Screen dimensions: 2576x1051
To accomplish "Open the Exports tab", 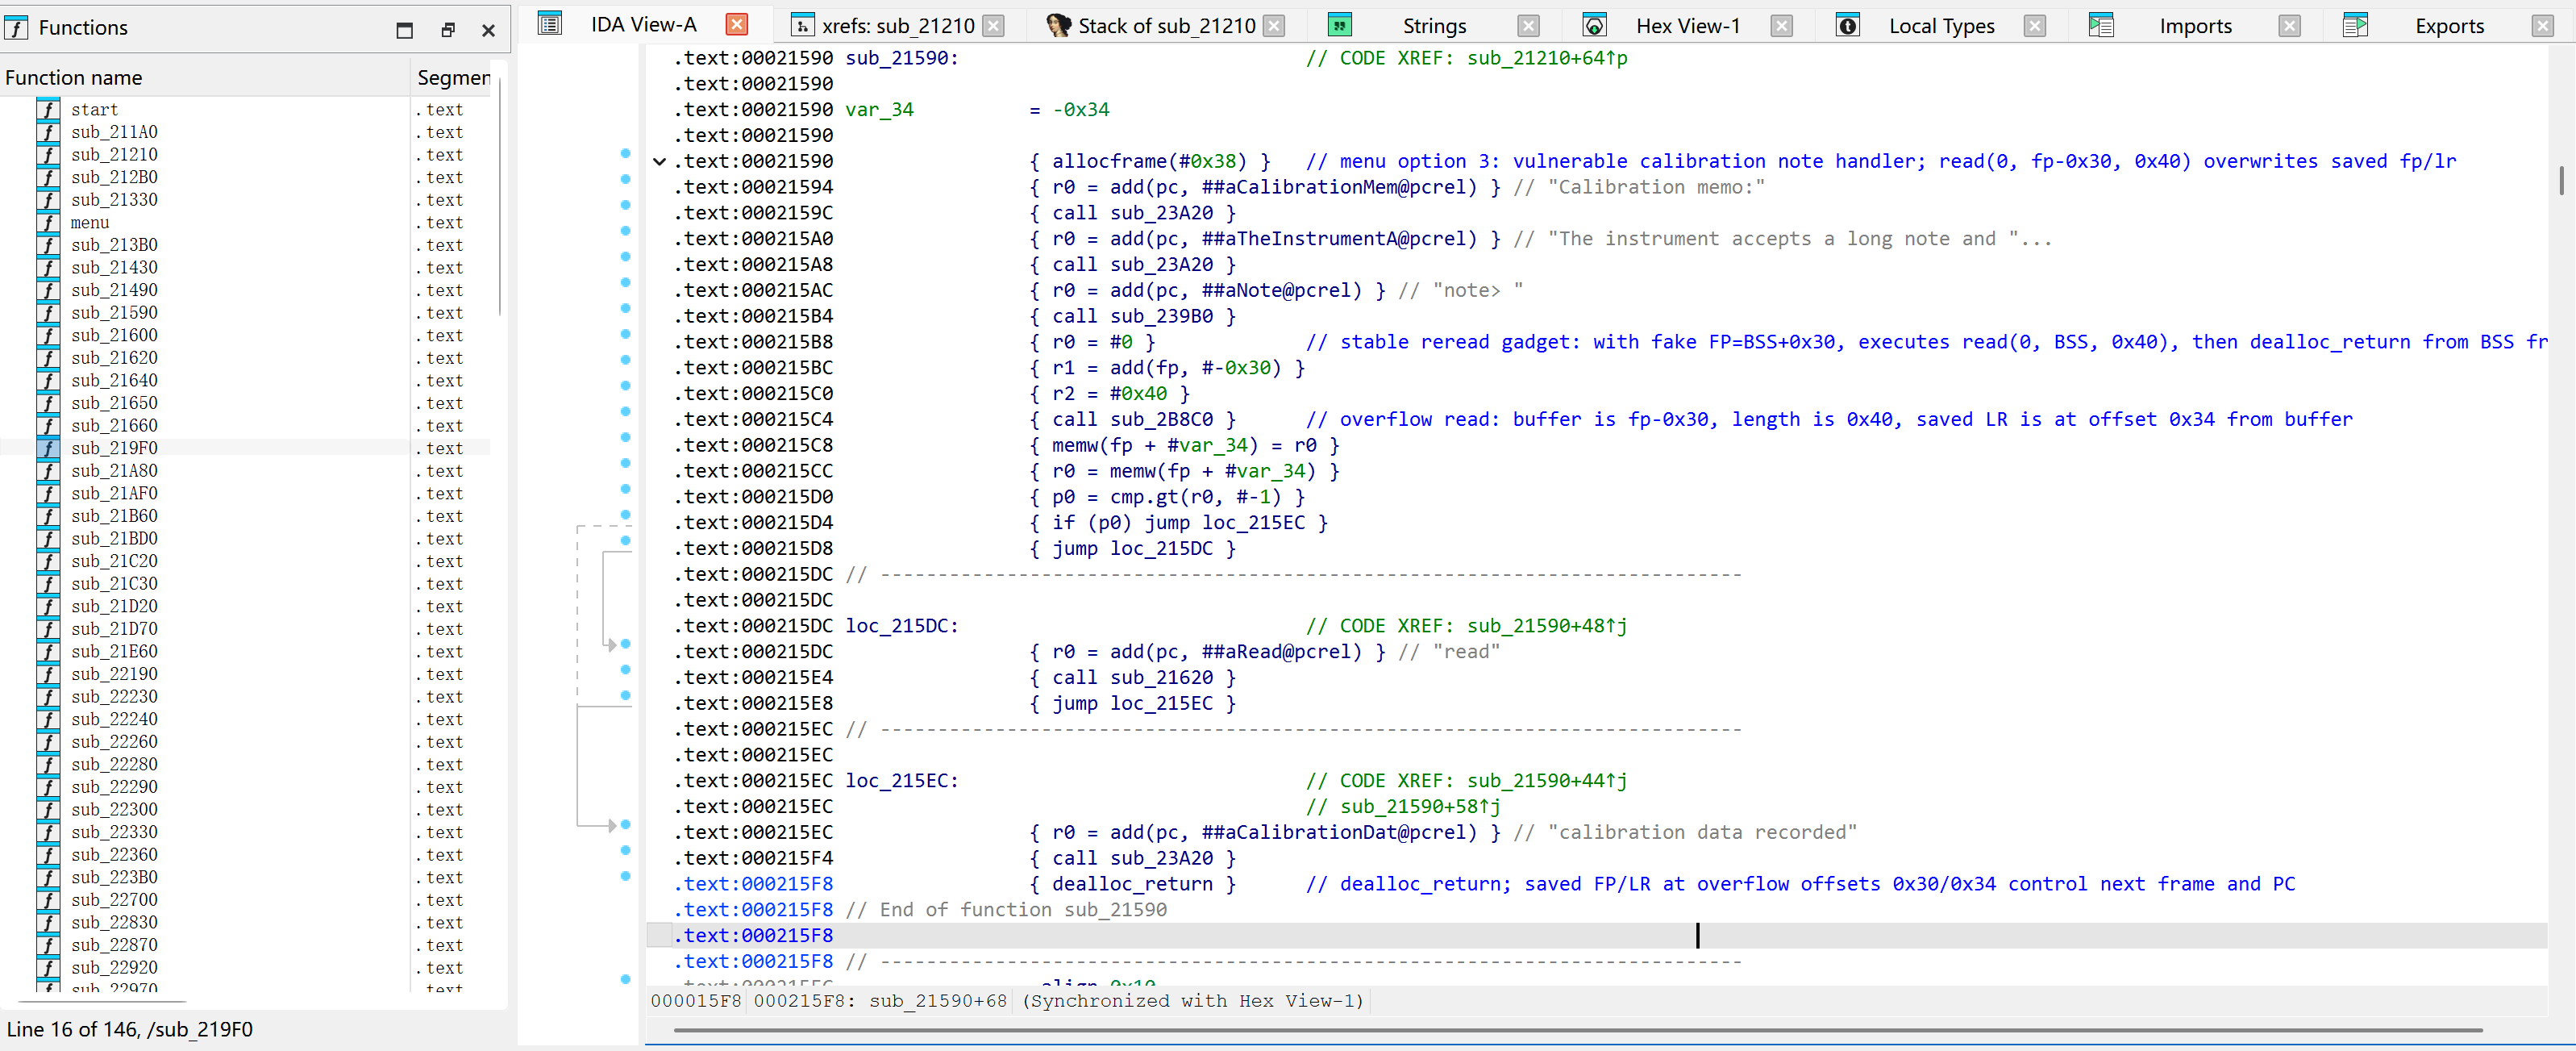I will coord(2449,26).
